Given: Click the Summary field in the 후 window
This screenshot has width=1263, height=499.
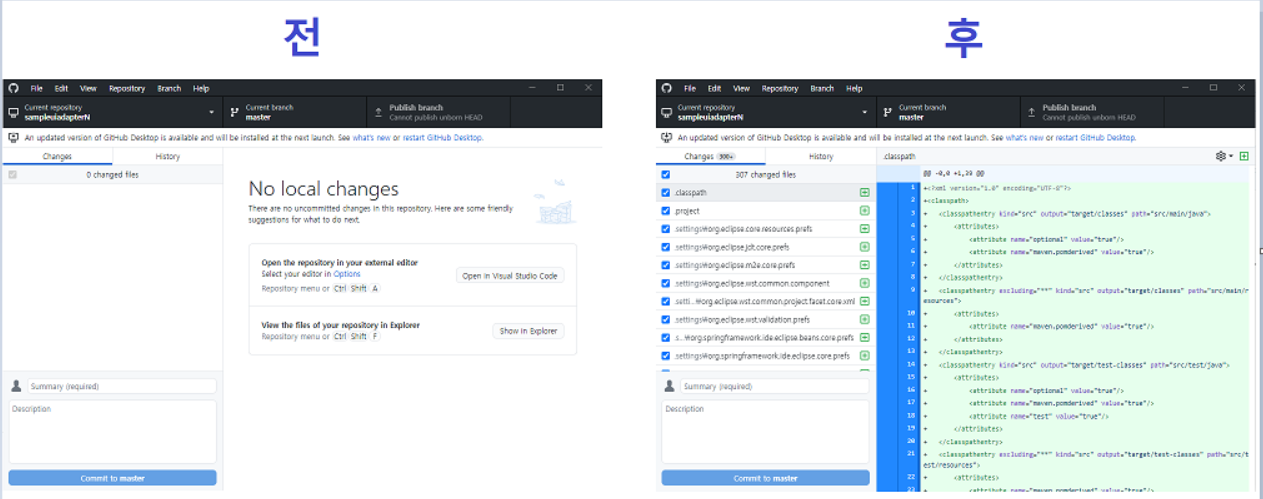Looking at the screenshot, I should [x=774, y=386].
